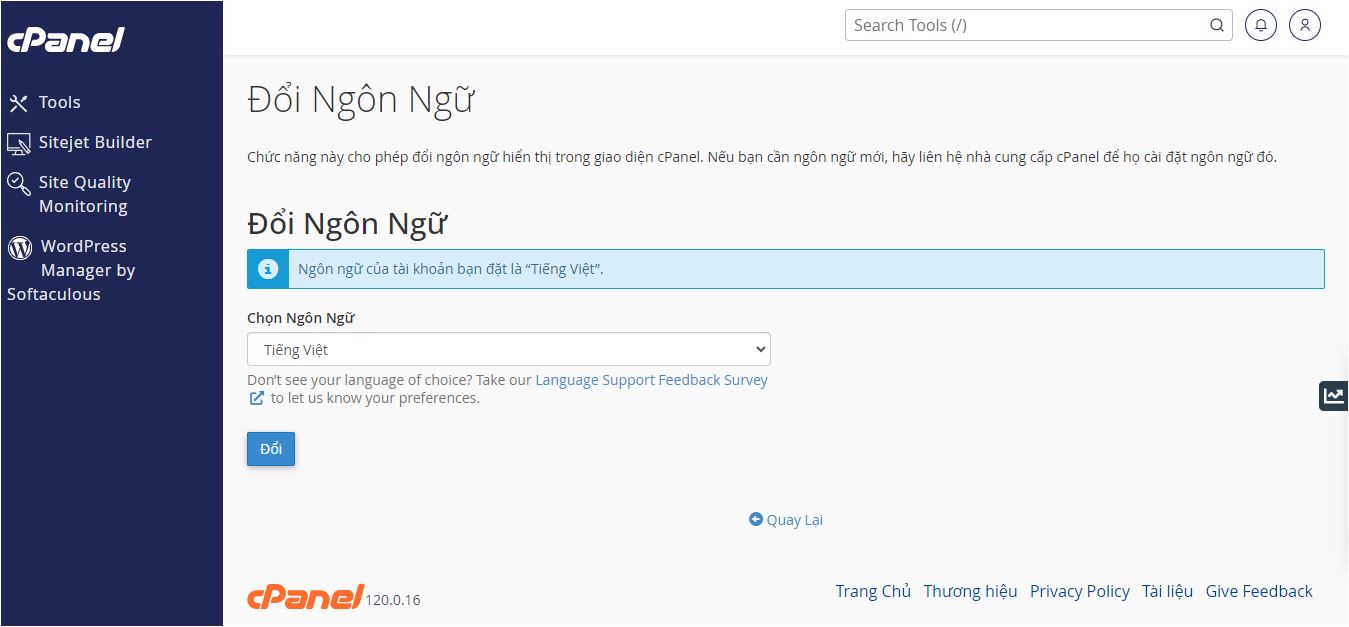Open notifications bell icon
1349x627 pixels.
[1261, 25]
